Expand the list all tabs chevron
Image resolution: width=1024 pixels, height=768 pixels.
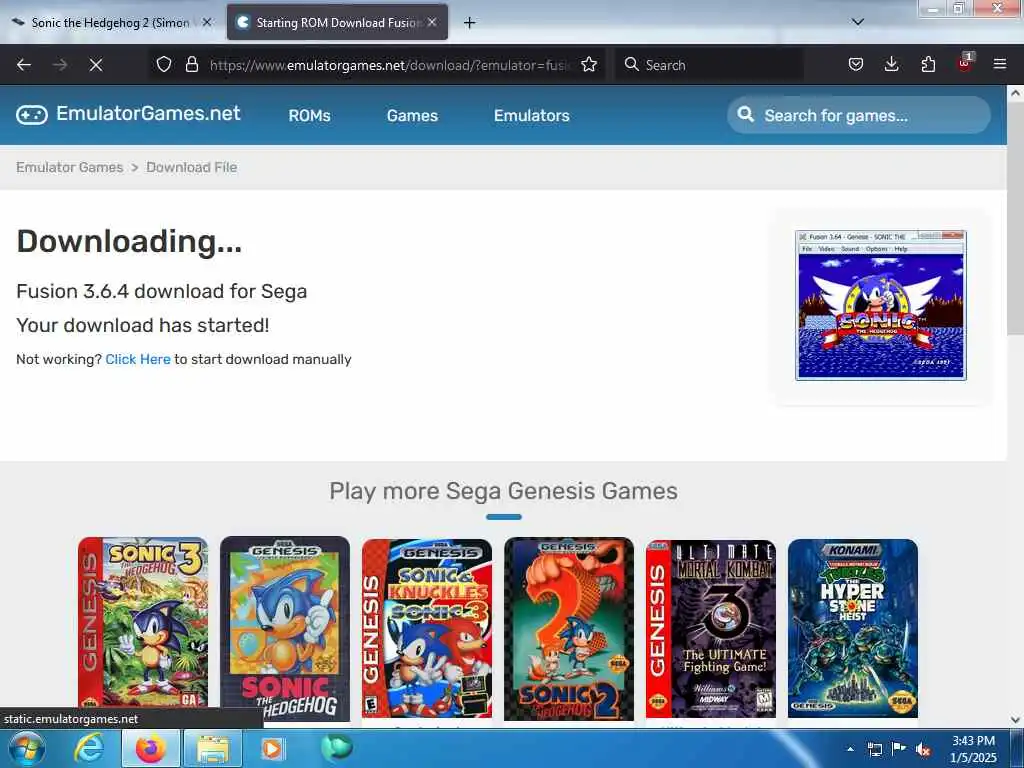pyautogui.click(x=858, y=22)
